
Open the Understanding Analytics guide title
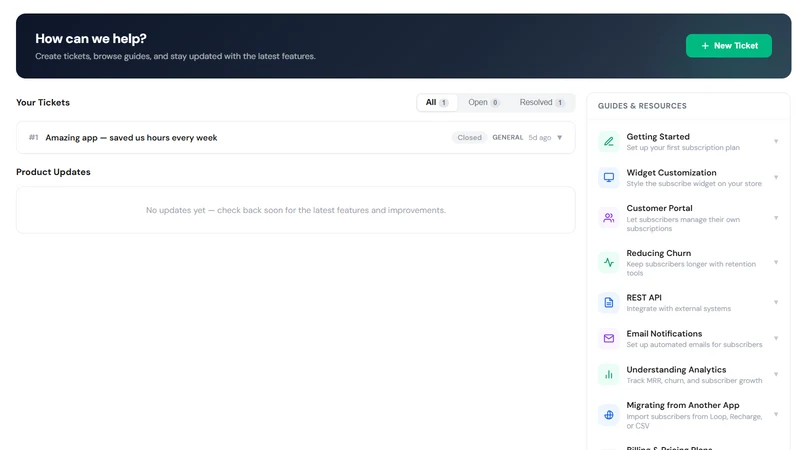tap(676, 369)
